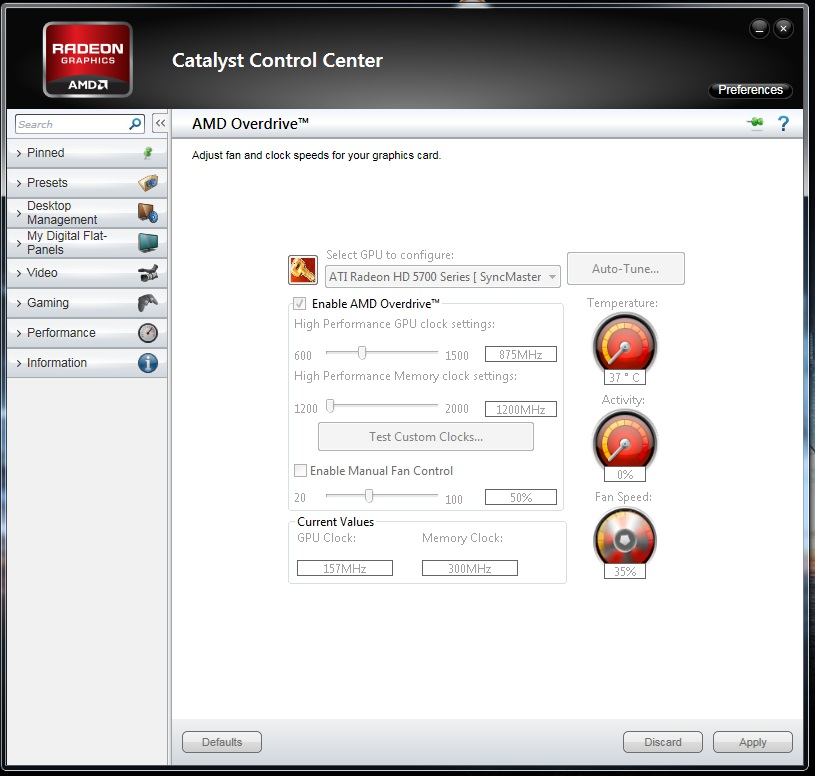
Task: Expand the Pinned section
Action: click(x=87, y=153)
